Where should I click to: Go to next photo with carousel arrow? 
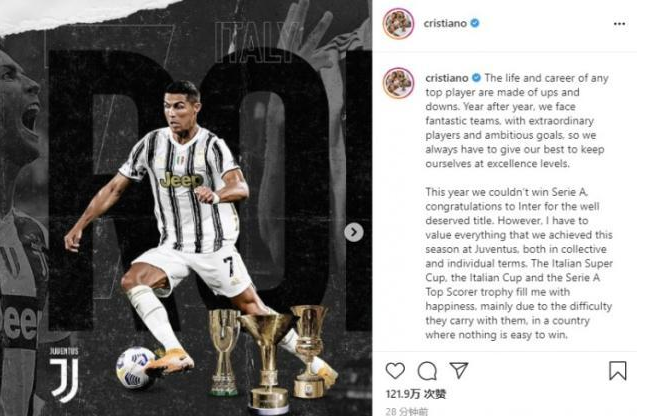[x=354, y=232]
